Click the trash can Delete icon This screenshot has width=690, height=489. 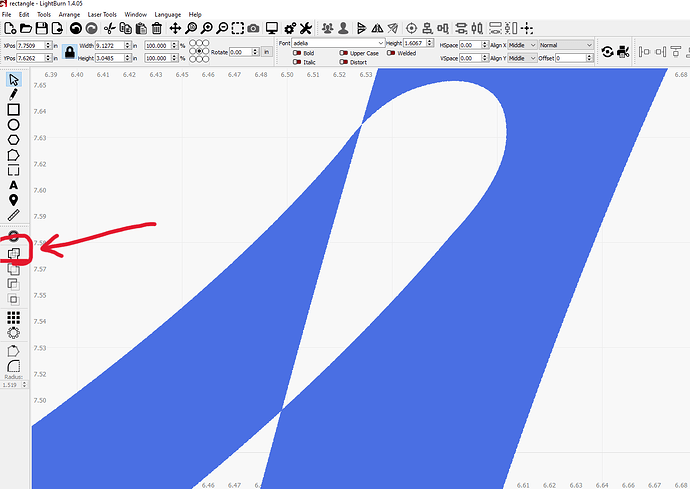(x=156, y=28)
